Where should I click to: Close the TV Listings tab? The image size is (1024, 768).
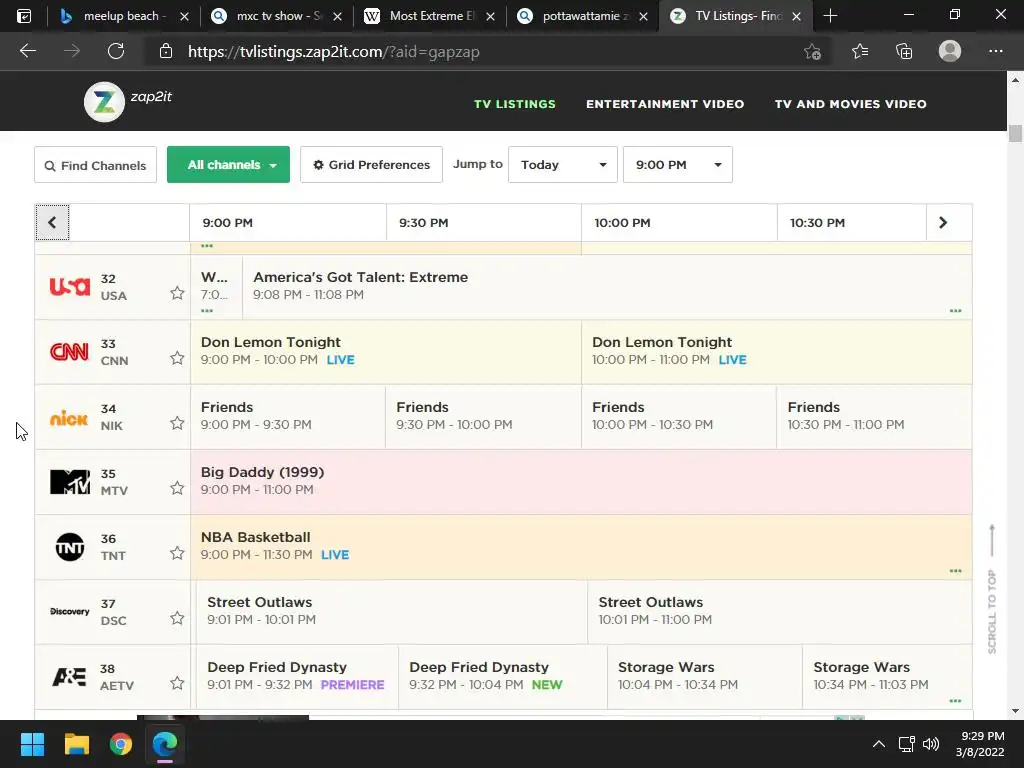coord(796,16)
